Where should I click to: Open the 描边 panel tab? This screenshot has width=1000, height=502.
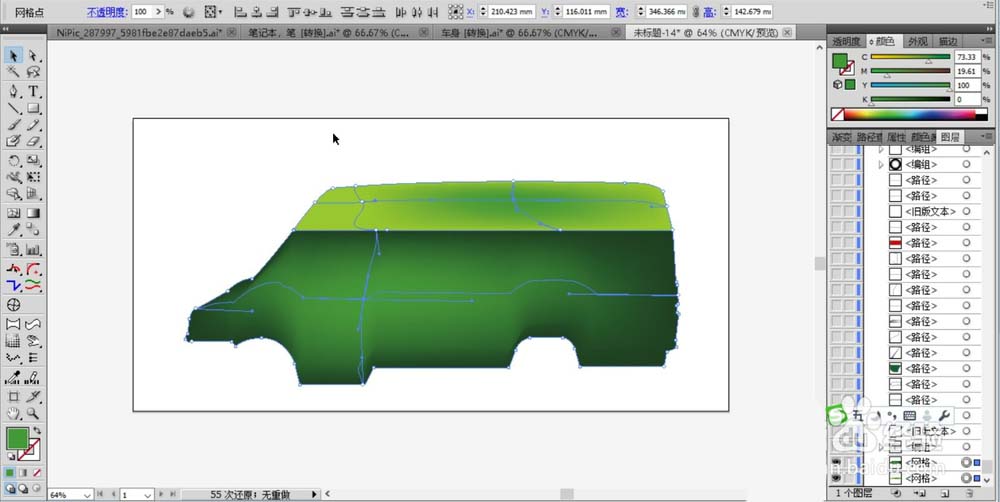(x=947, y=41)
